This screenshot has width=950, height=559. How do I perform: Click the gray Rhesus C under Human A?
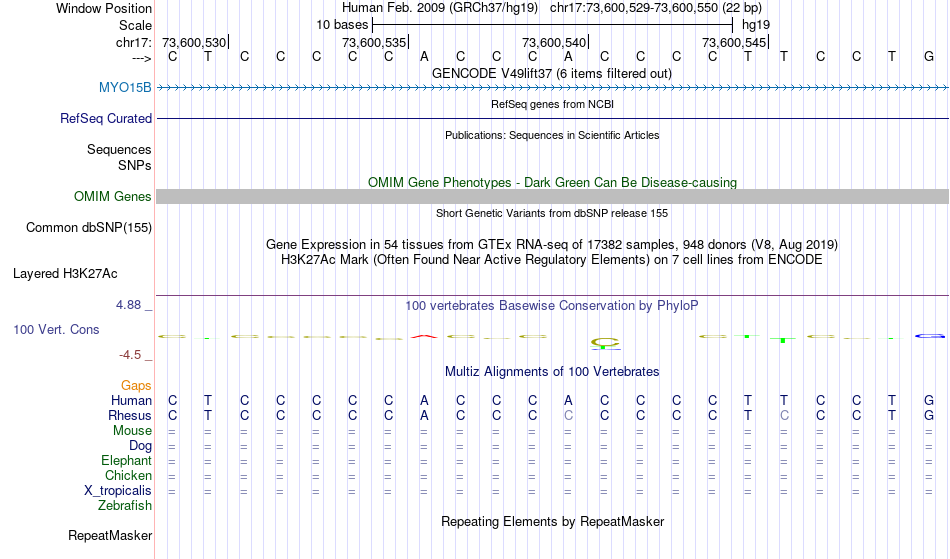coord(568,415)
